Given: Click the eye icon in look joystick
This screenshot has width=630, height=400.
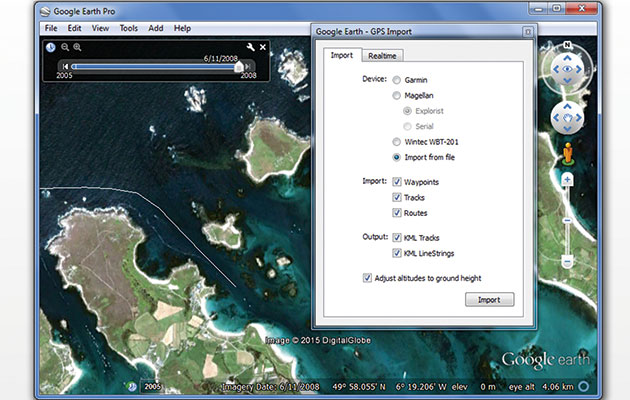Looking at the screenshot, I should [x=567, y=69].
